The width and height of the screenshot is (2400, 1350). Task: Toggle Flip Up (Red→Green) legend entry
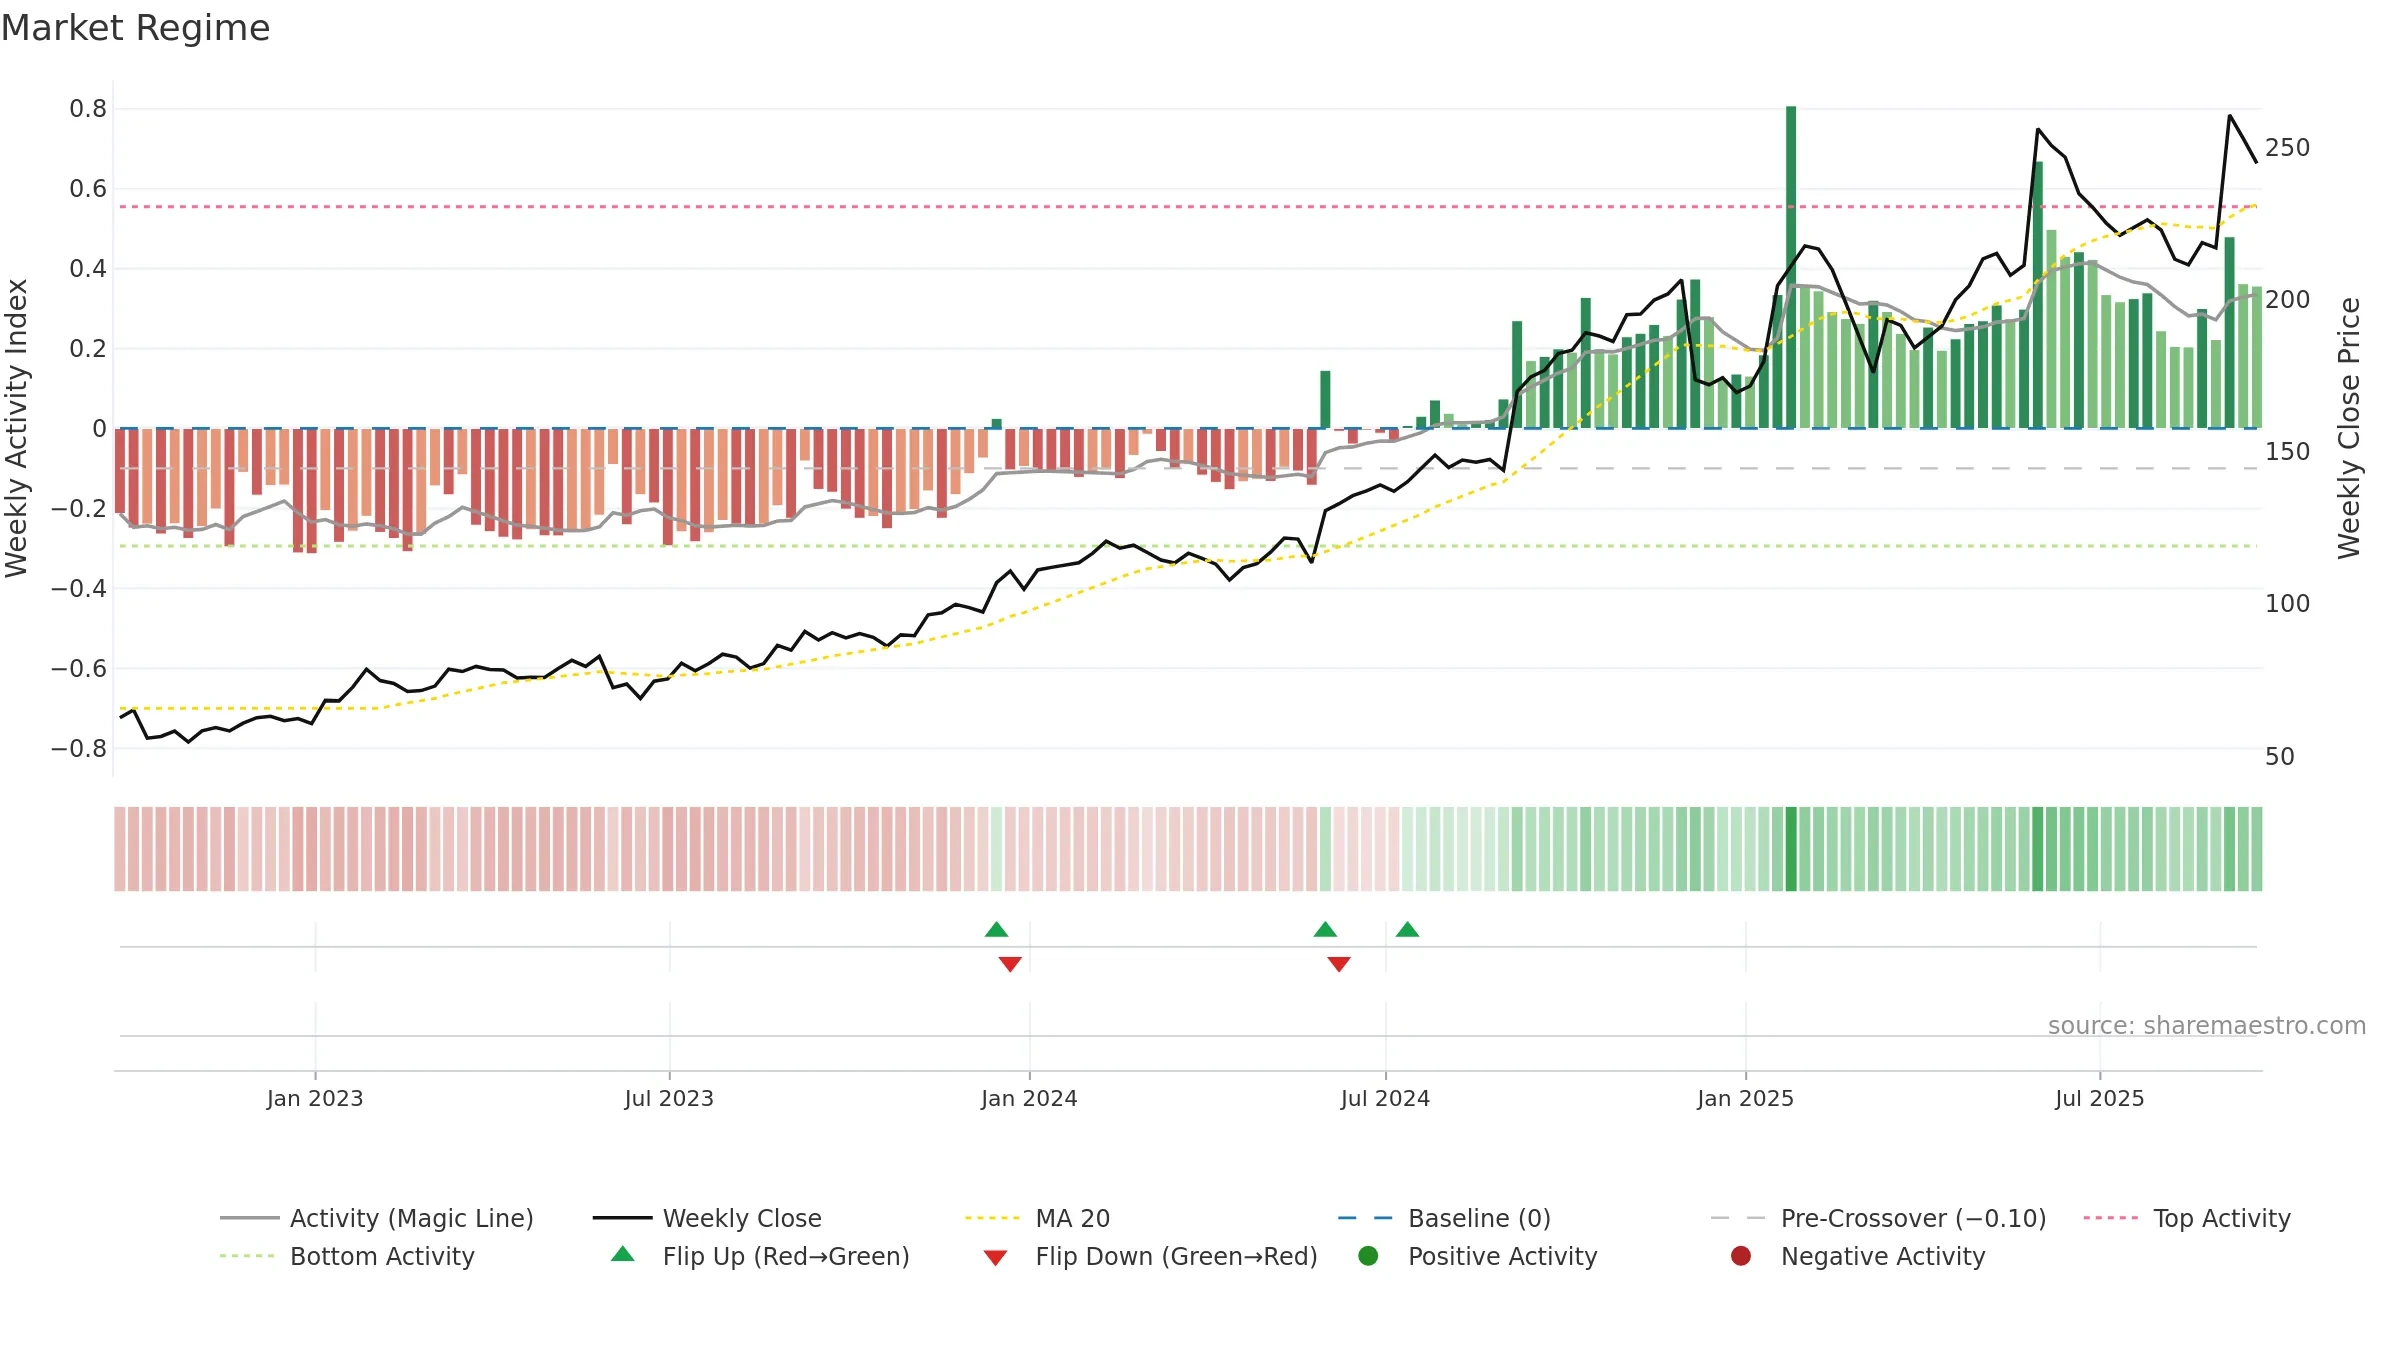tap(760, 1256)
